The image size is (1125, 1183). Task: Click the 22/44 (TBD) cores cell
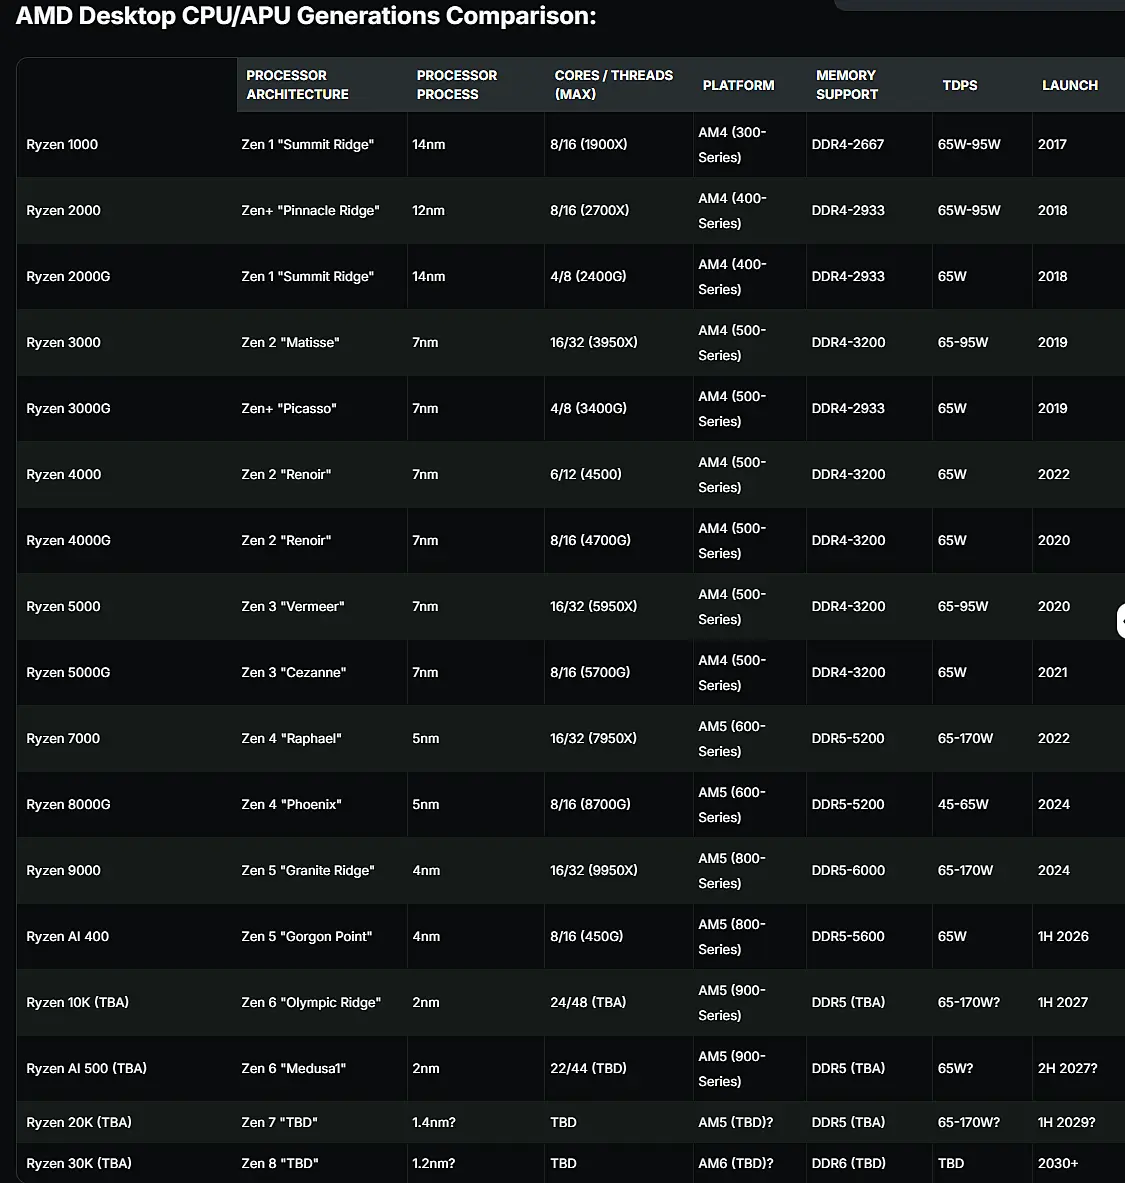coord(588,1068)
